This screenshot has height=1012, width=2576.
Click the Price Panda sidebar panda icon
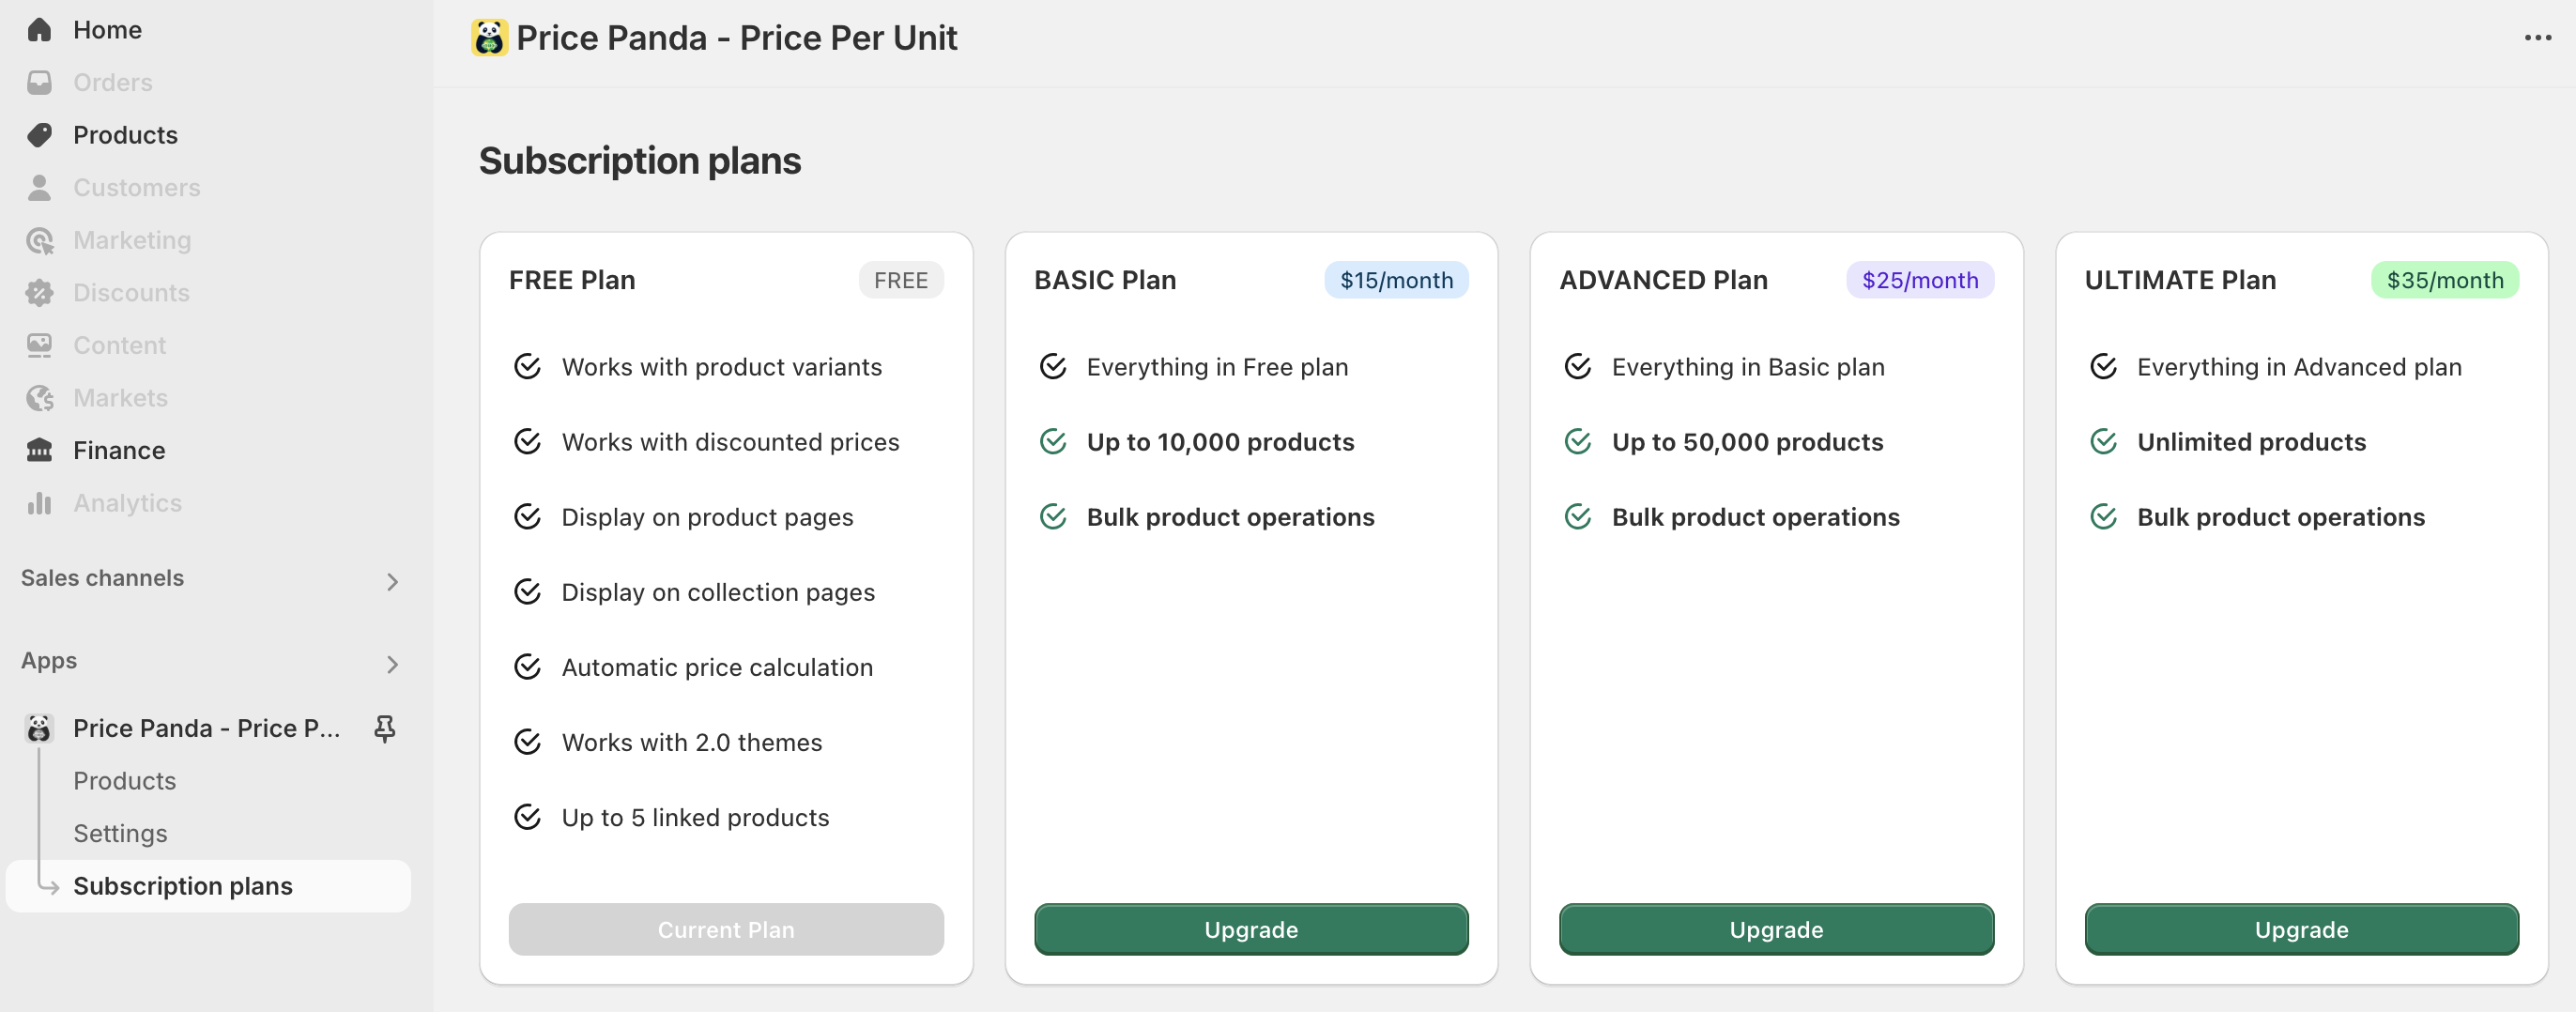[39, 728]
